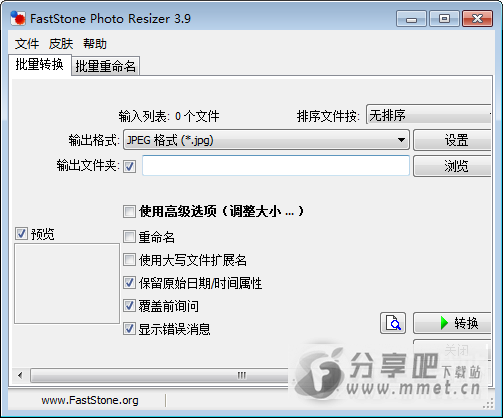Click the 浏览 button
This screenshot has height=418, width=503.
coord(452,166)
